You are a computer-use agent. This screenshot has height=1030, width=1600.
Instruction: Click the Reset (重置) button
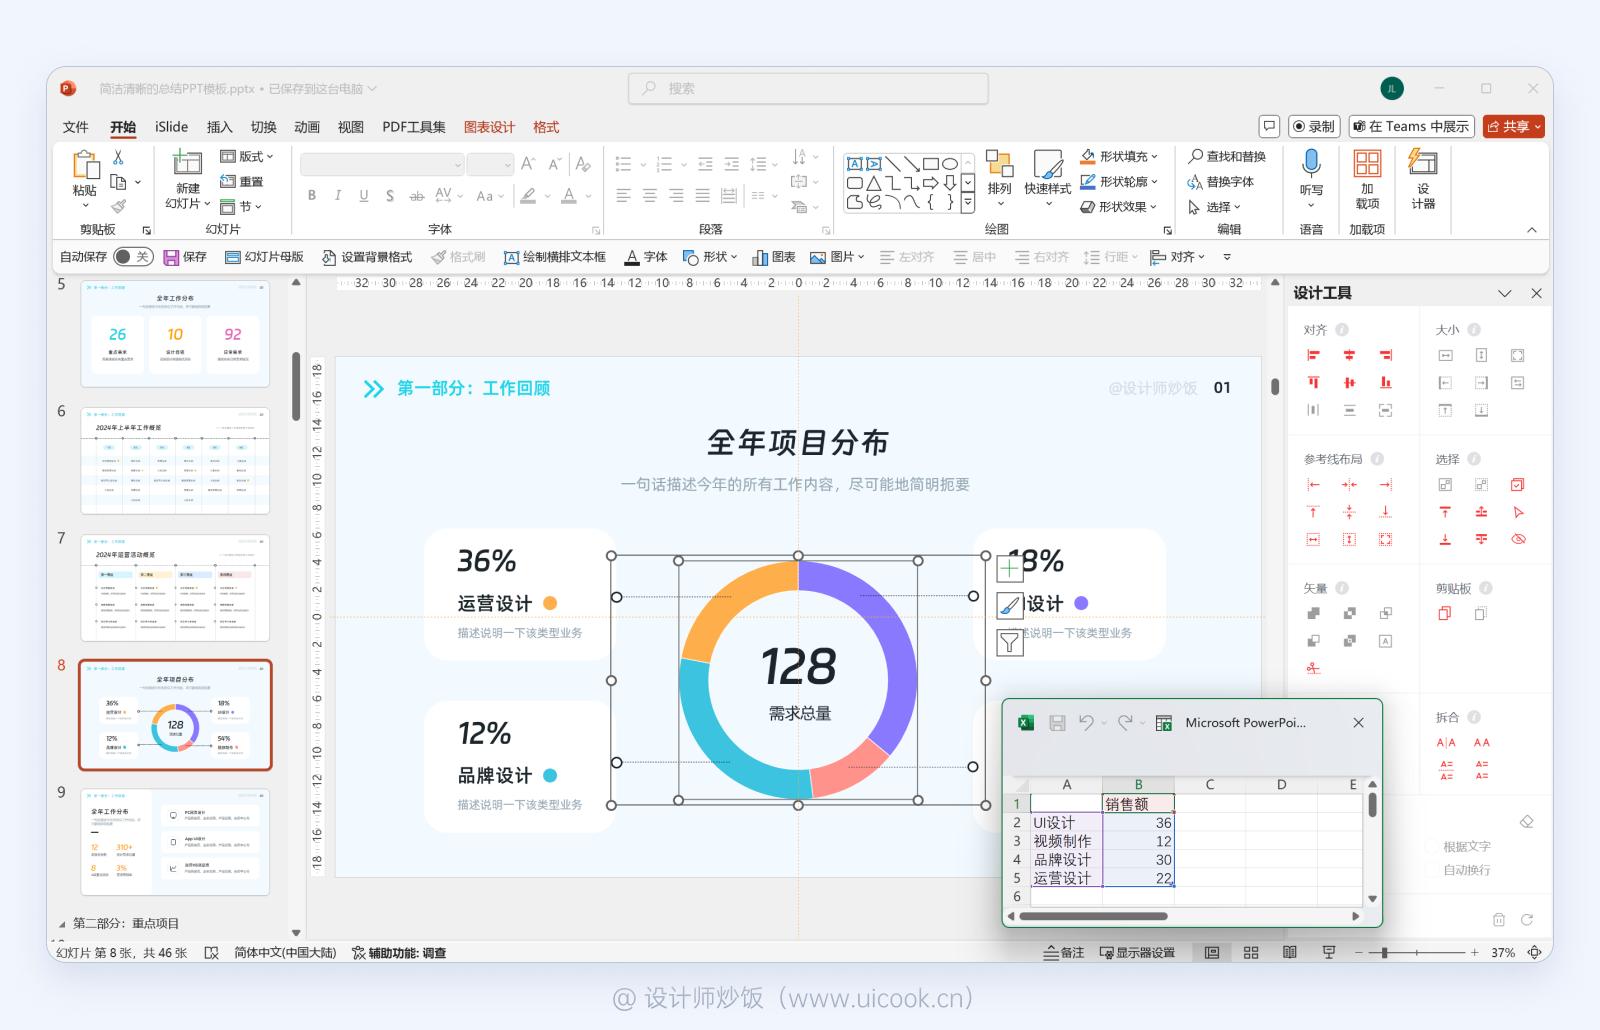click(242, 182)
